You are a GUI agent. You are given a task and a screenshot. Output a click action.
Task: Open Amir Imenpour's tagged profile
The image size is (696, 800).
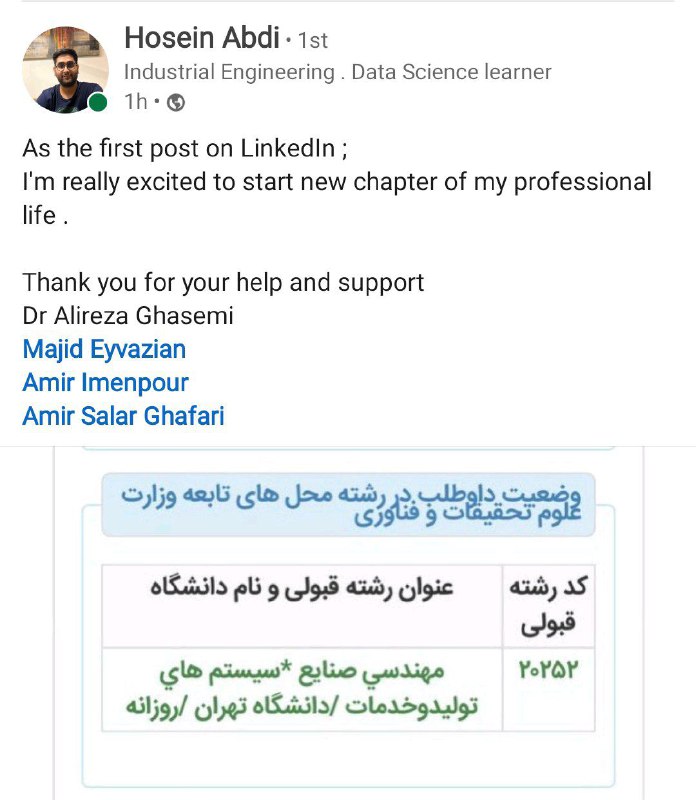(x=106, y=383)
